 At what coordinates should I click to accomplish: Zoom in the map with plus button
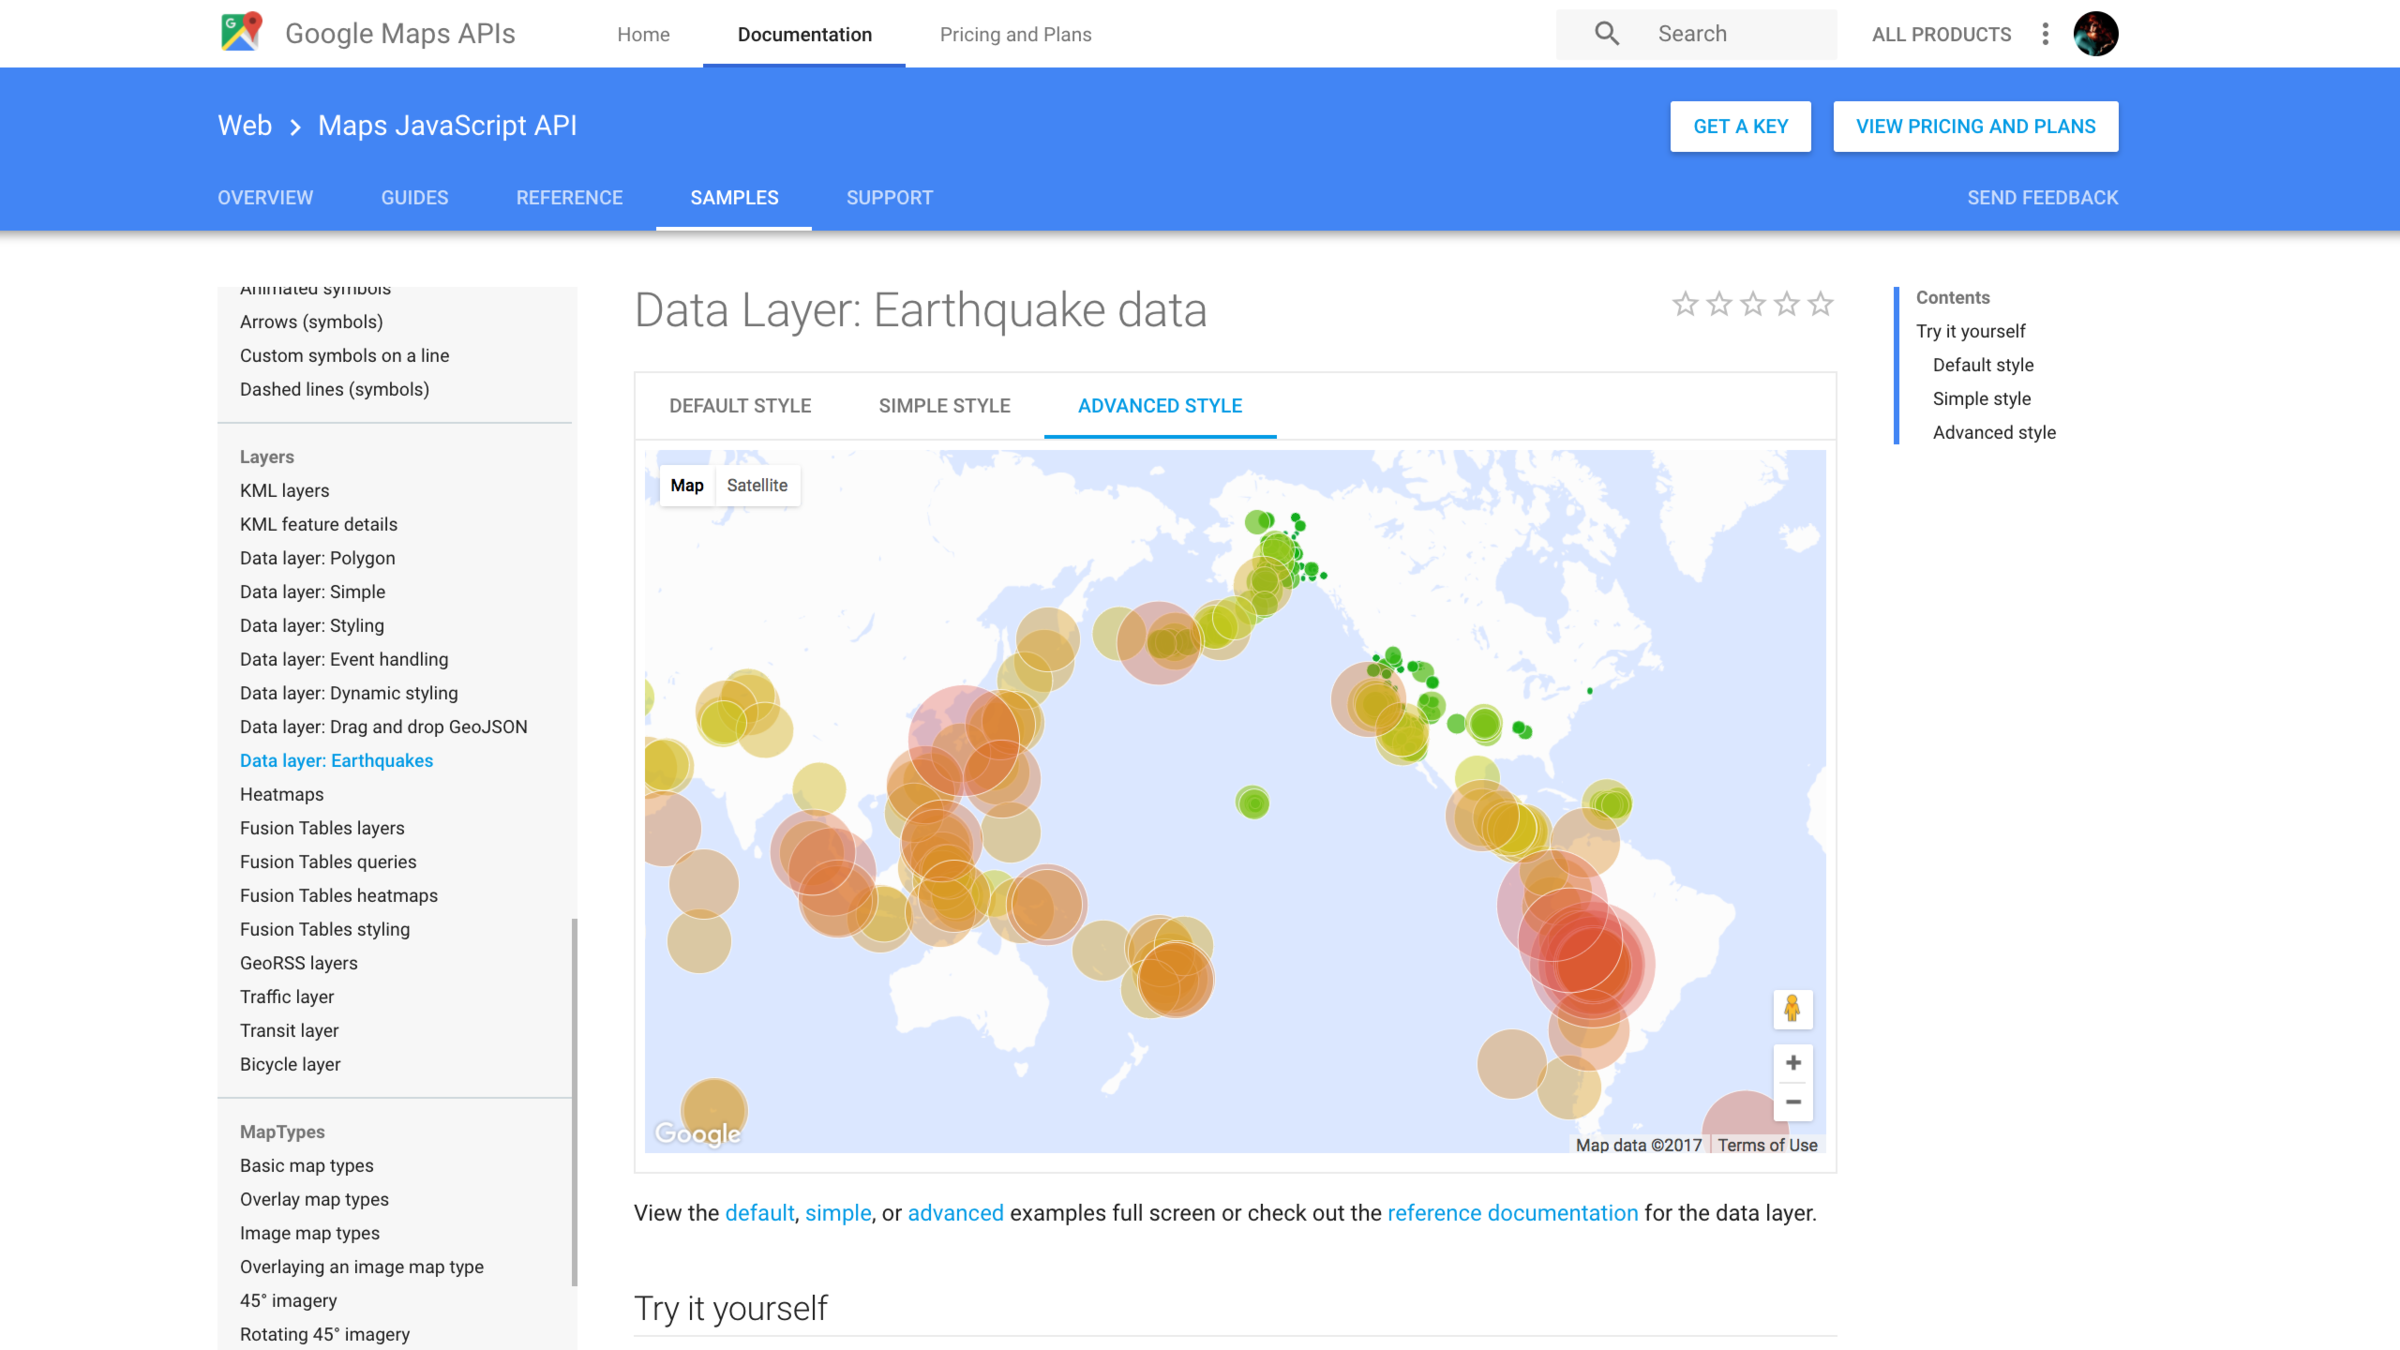tap(1792, 1062)
